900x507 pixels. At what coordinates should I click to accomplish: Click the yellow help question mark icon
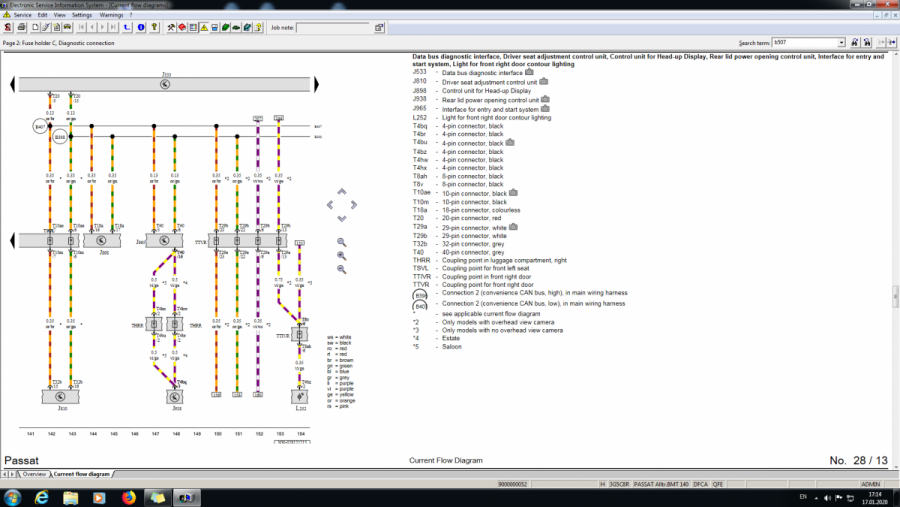(x=258, y=27)
